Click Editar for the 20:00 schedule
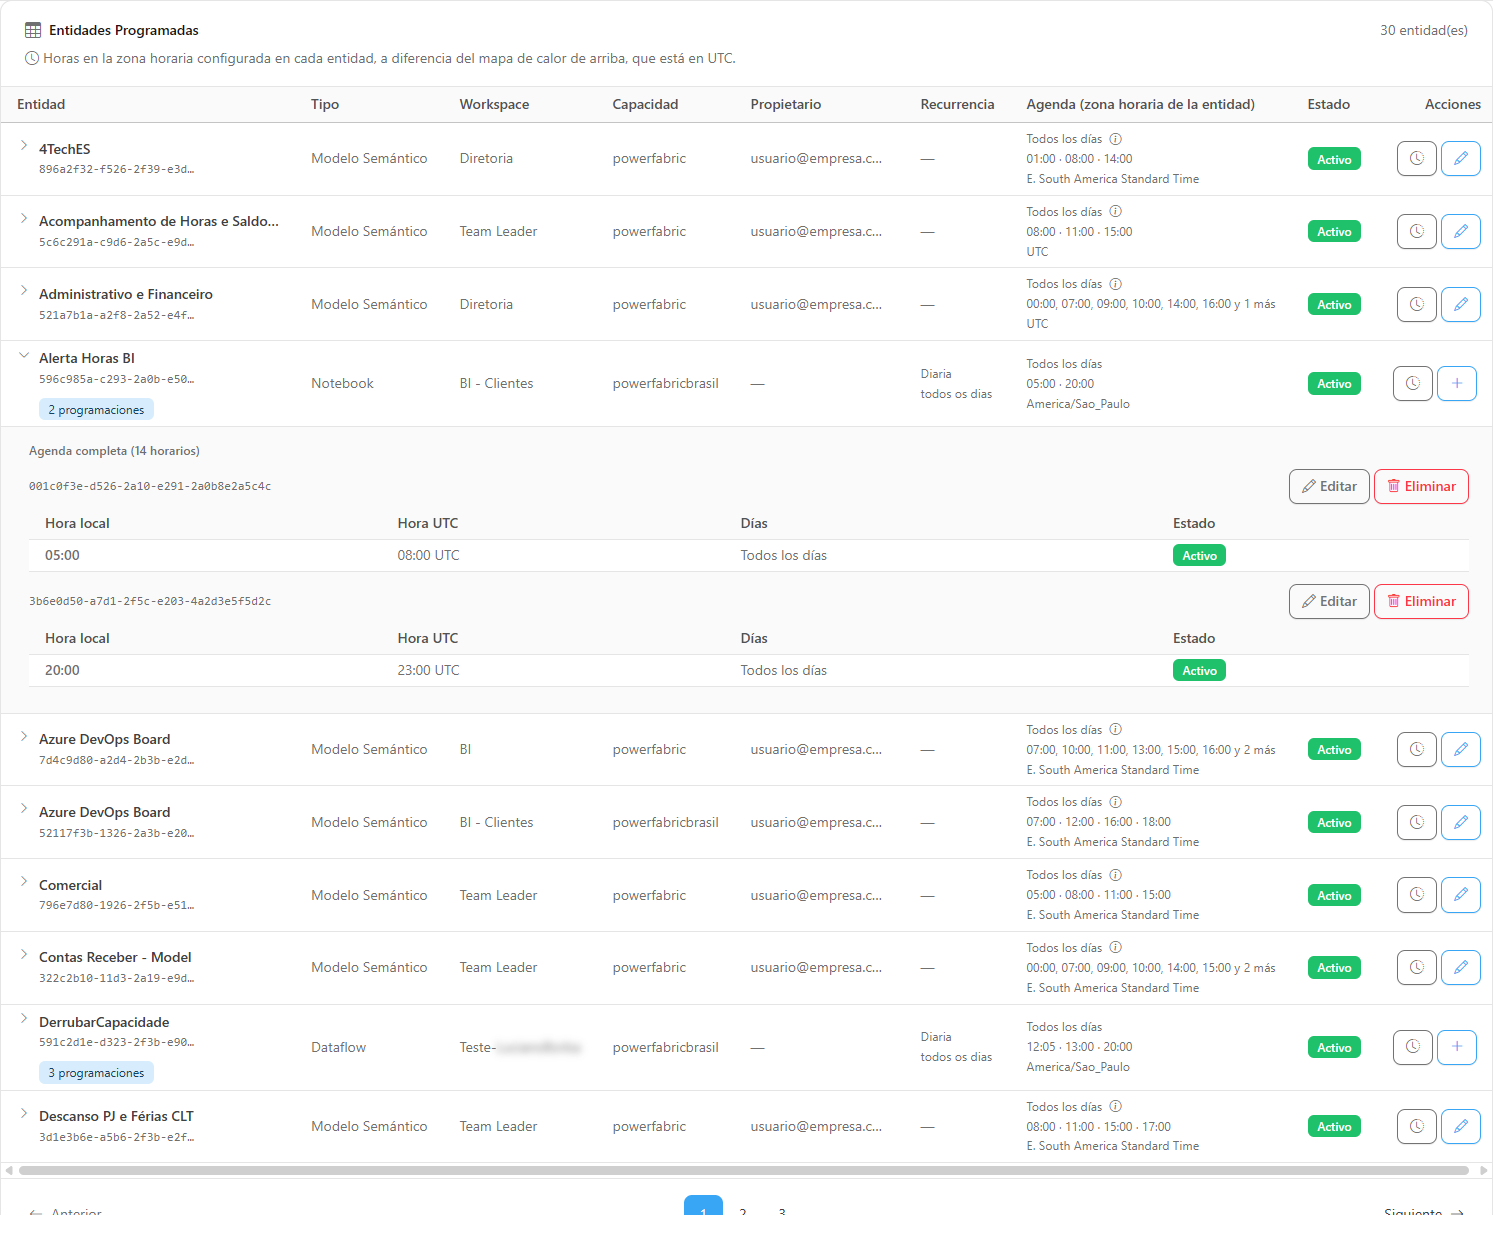The width and height of the screenshot is (1493, 1244). pyautogui.click(x=1329, y=602)
